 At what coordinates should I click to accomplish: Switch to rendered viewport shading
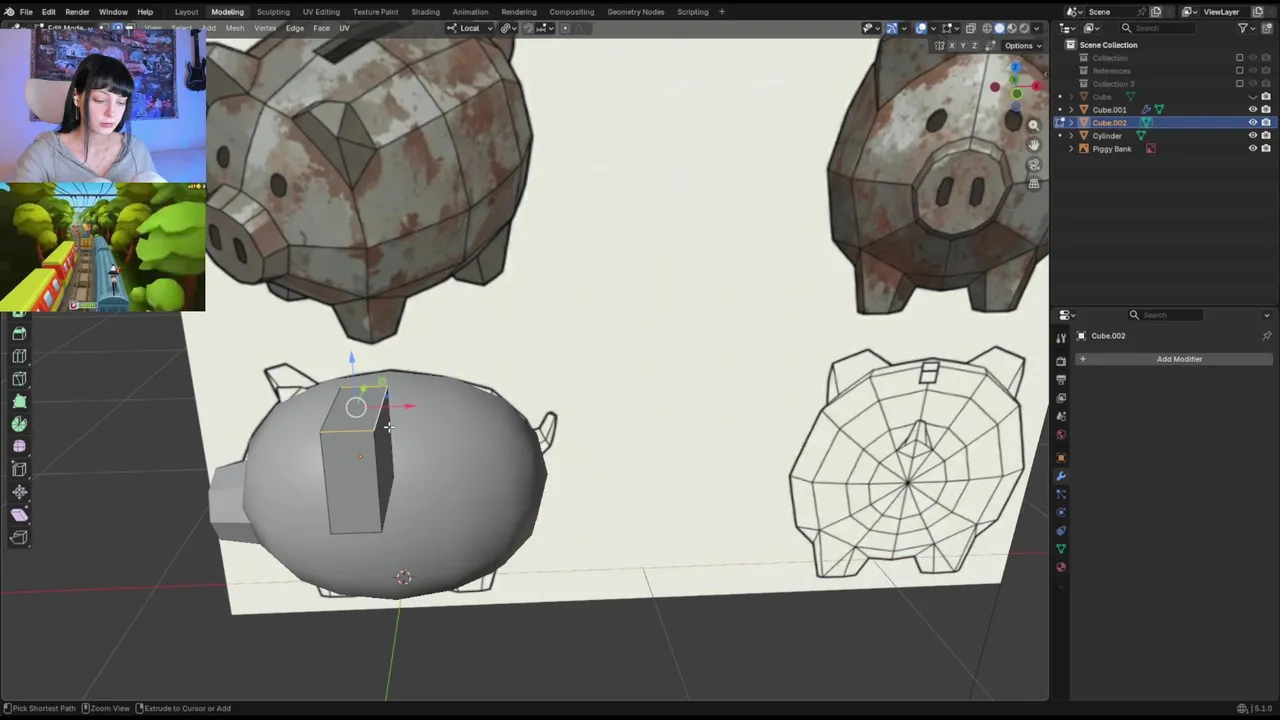1023,28
